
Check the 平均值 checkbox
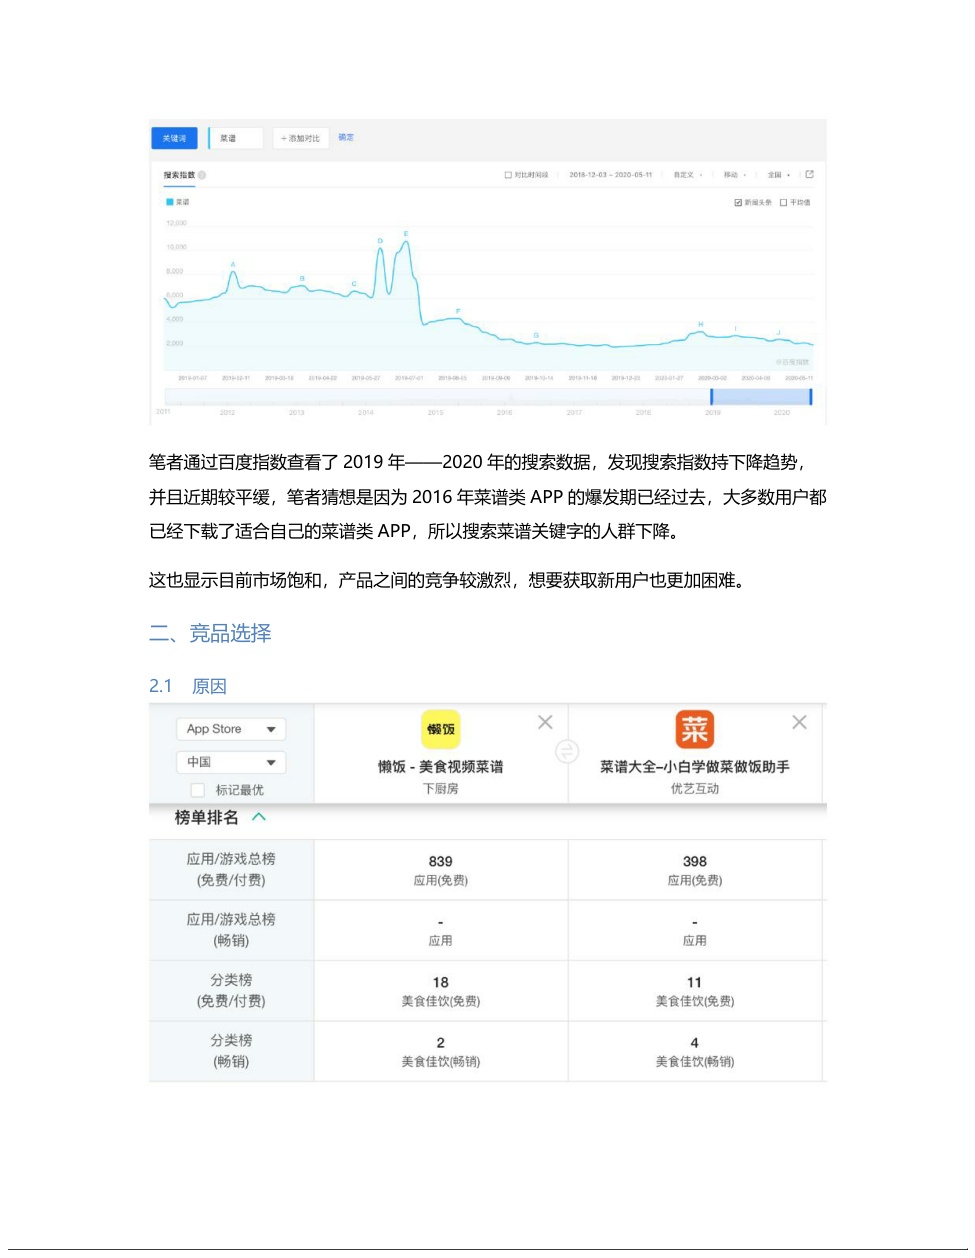click(x=783, y=203)
